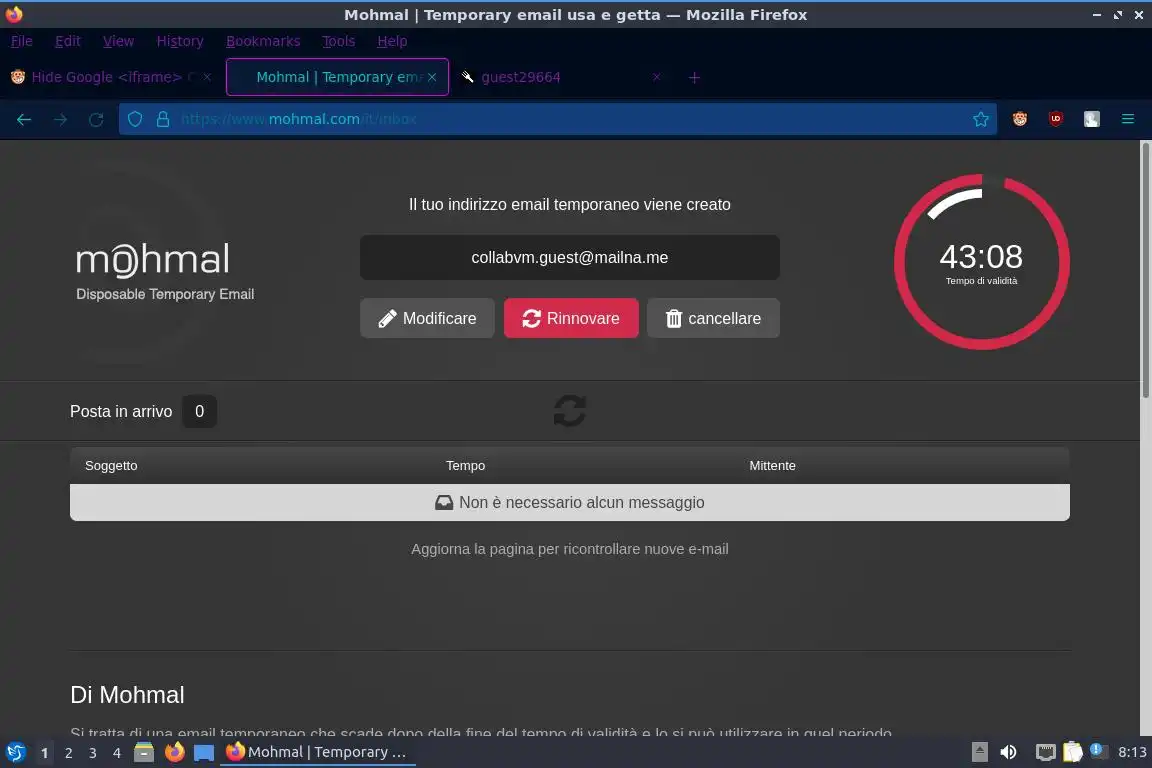
Task: Go back using the browser back arrow
Action: (x=24, y=119)
